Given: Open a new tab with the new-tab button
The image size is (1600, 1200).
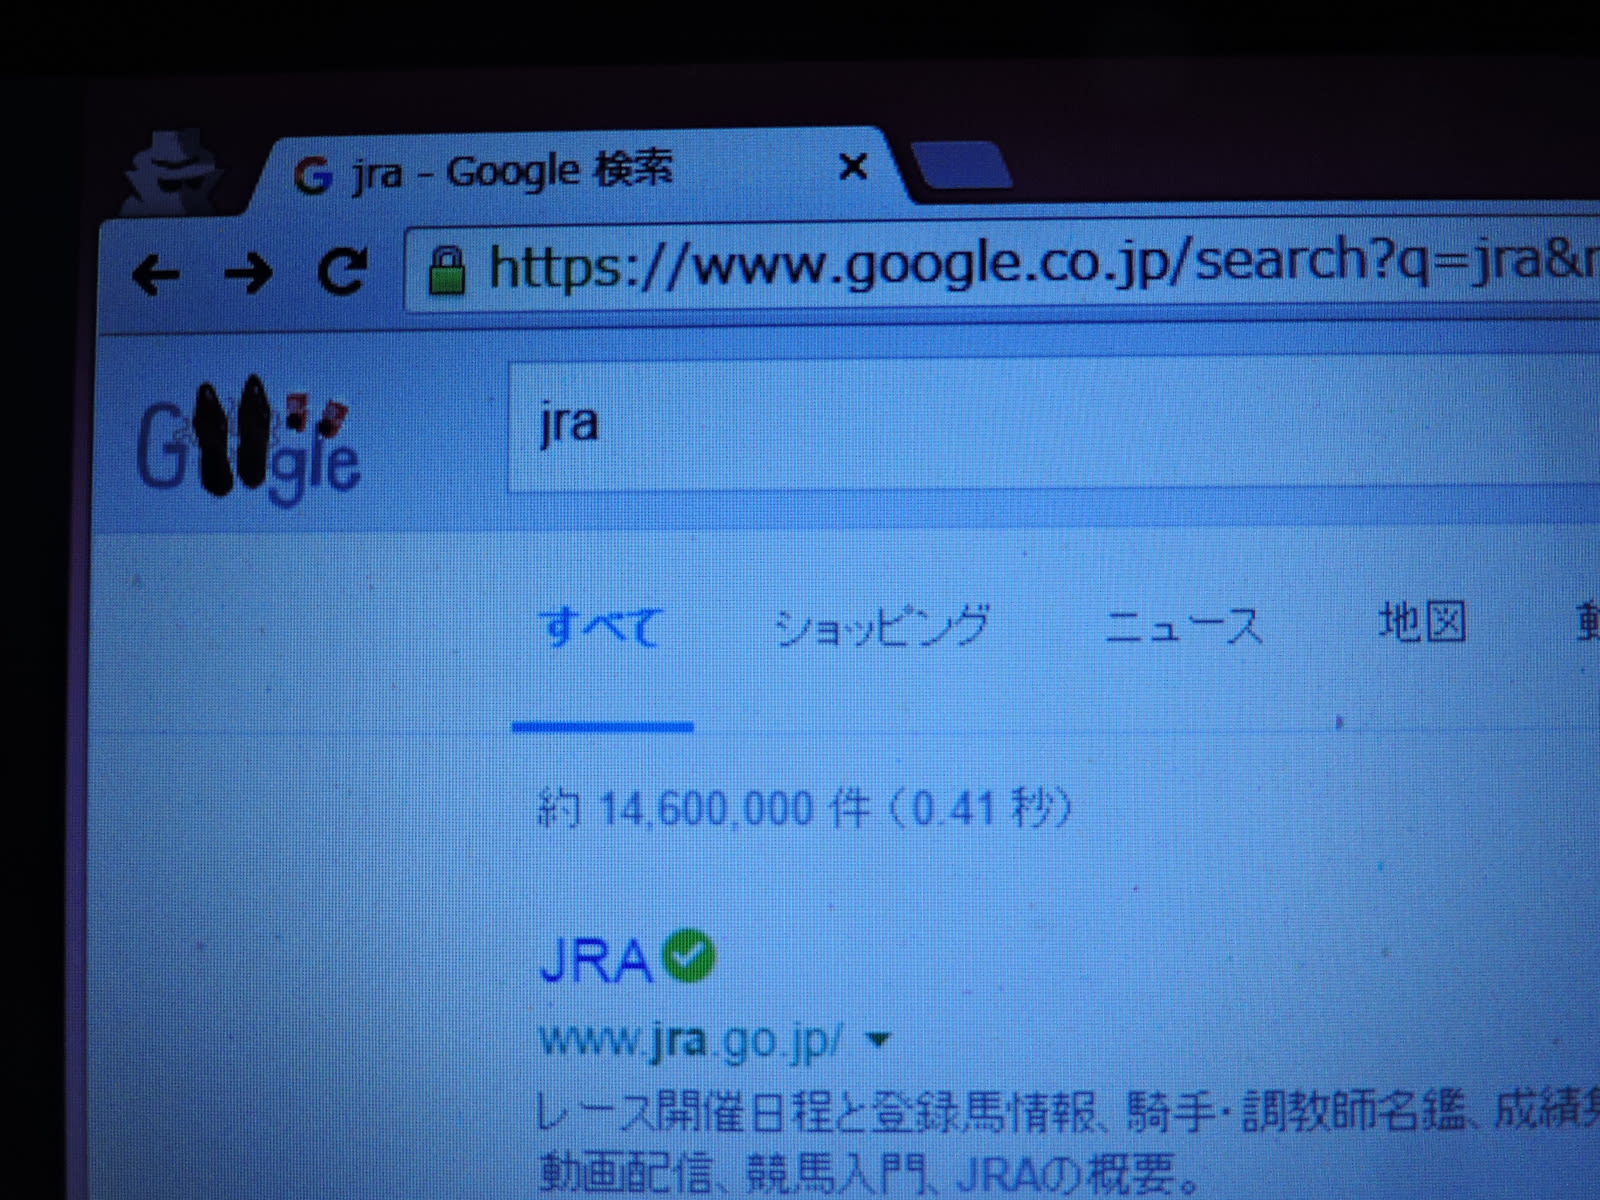Looking at the screenshot, I should click(962, 166).
